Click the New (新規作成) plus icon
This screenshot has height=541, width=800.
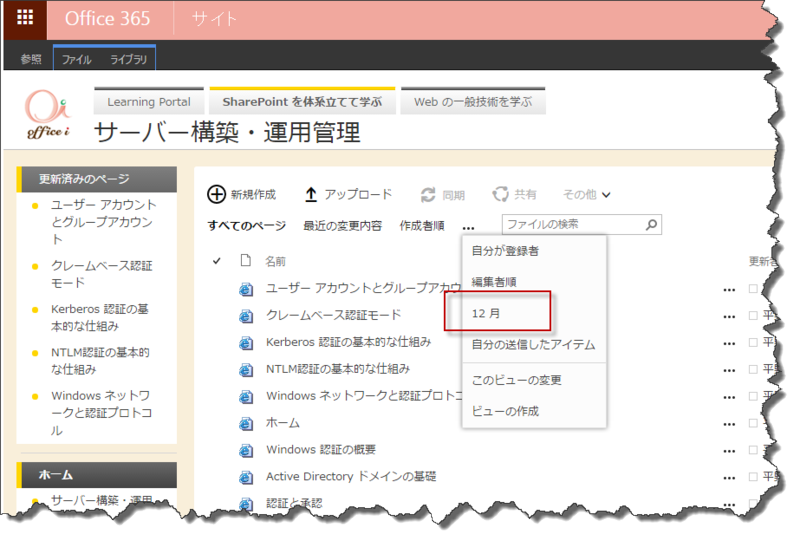pyautogui.click(x=216, y=194)
